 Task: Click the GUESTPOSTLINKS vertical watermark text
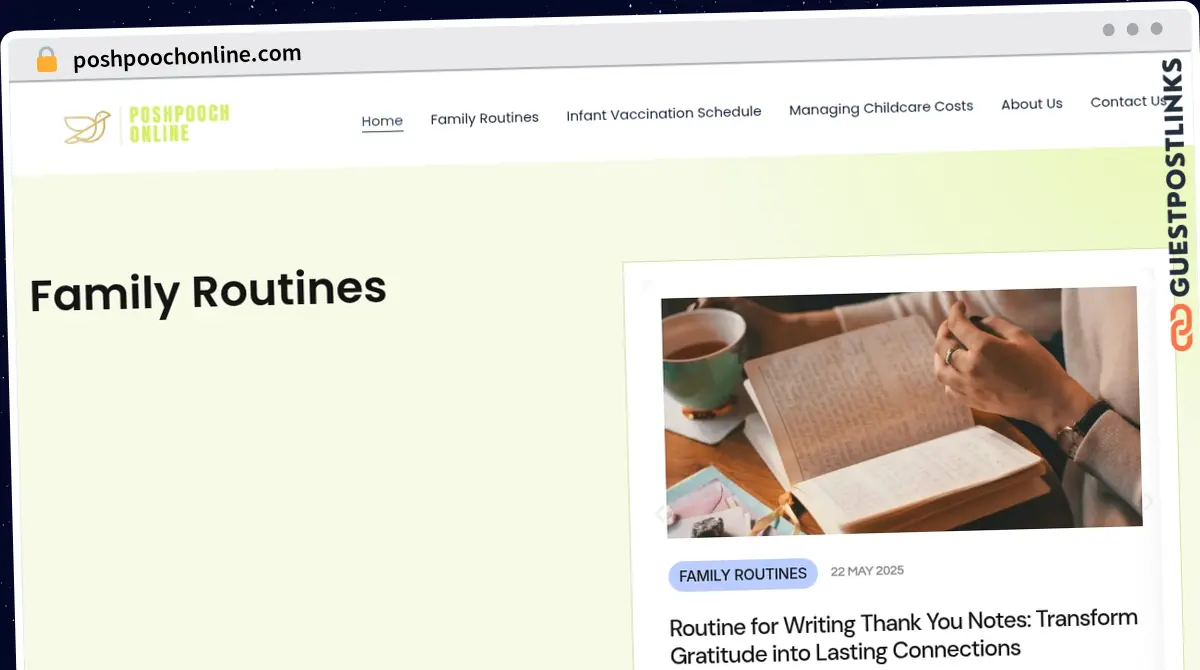pyautogui.click(x=1182, y=178)
